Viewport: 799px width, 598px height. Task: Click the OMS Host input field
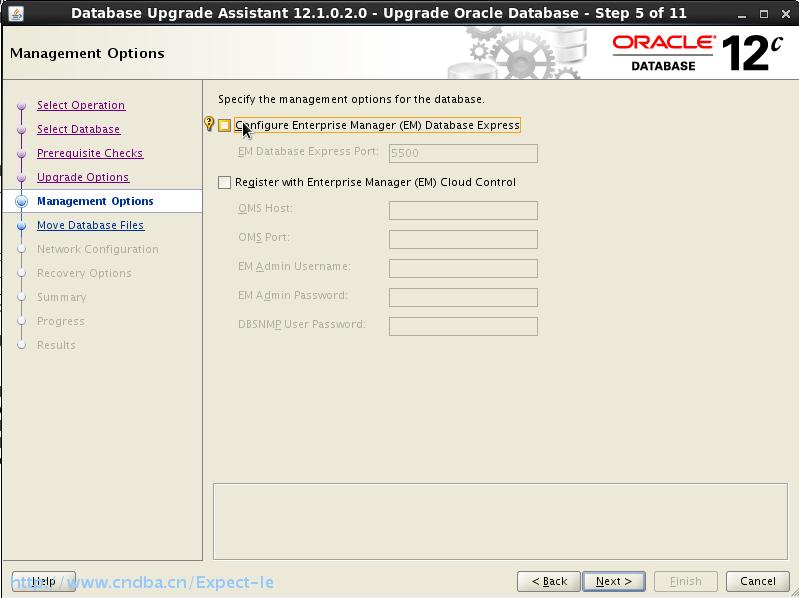click(463, 210)
